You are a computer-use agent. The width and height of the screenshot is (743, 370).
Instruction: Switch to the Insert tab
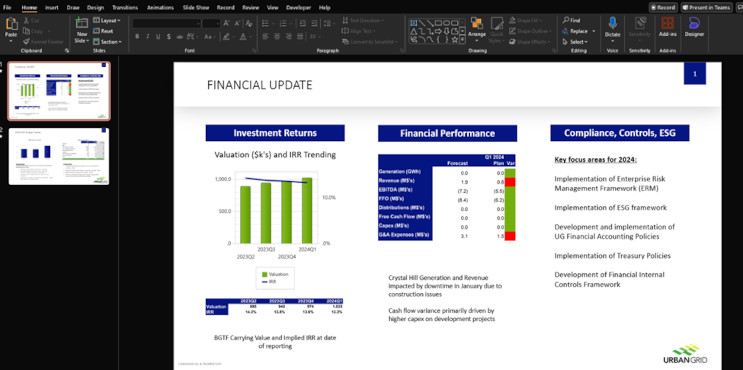52,8
